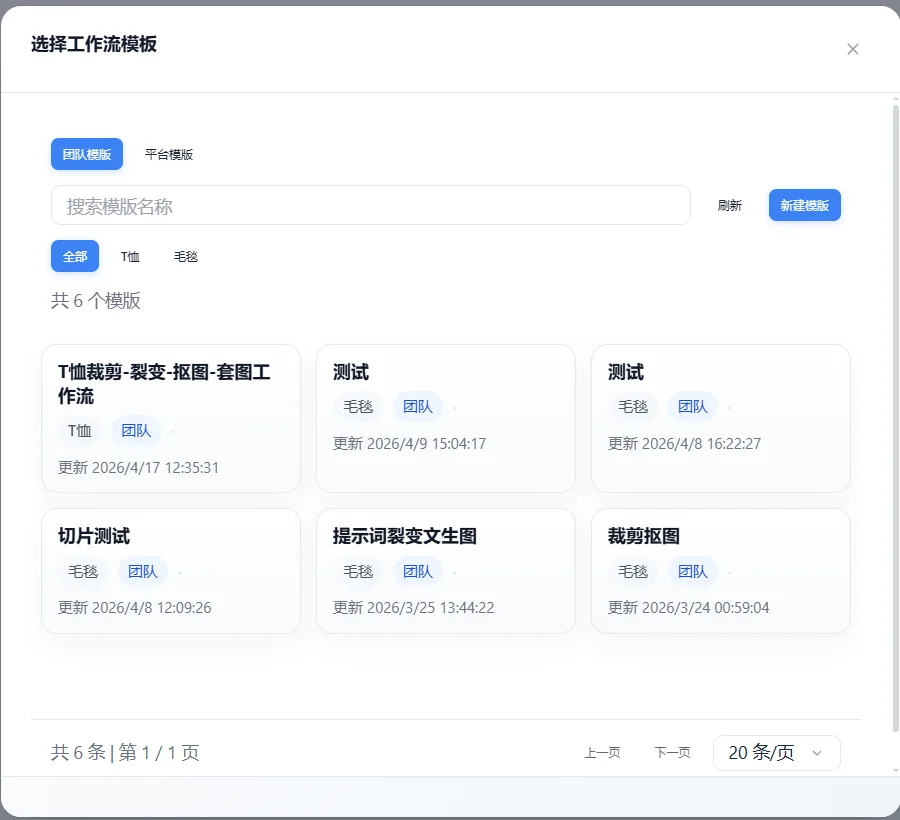Screen dimensions: 900x820
Task: Select the 测试 template updated 2026/4/8 16:22:27
Action: pos(720,418)
